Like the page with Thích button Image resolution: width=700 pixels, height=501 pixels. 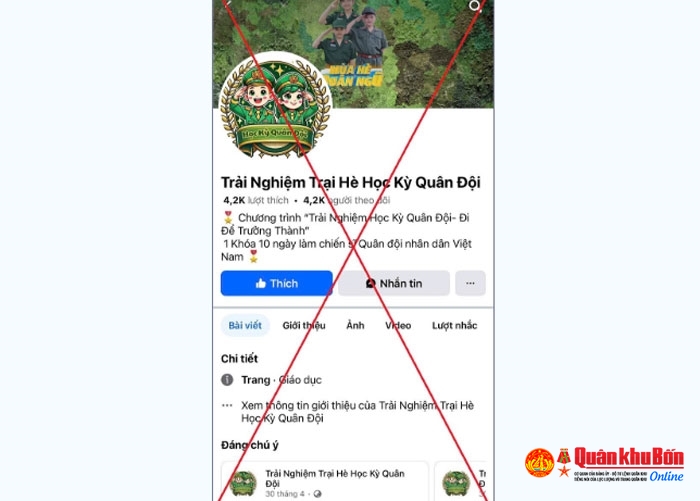(x=276, y=283)
